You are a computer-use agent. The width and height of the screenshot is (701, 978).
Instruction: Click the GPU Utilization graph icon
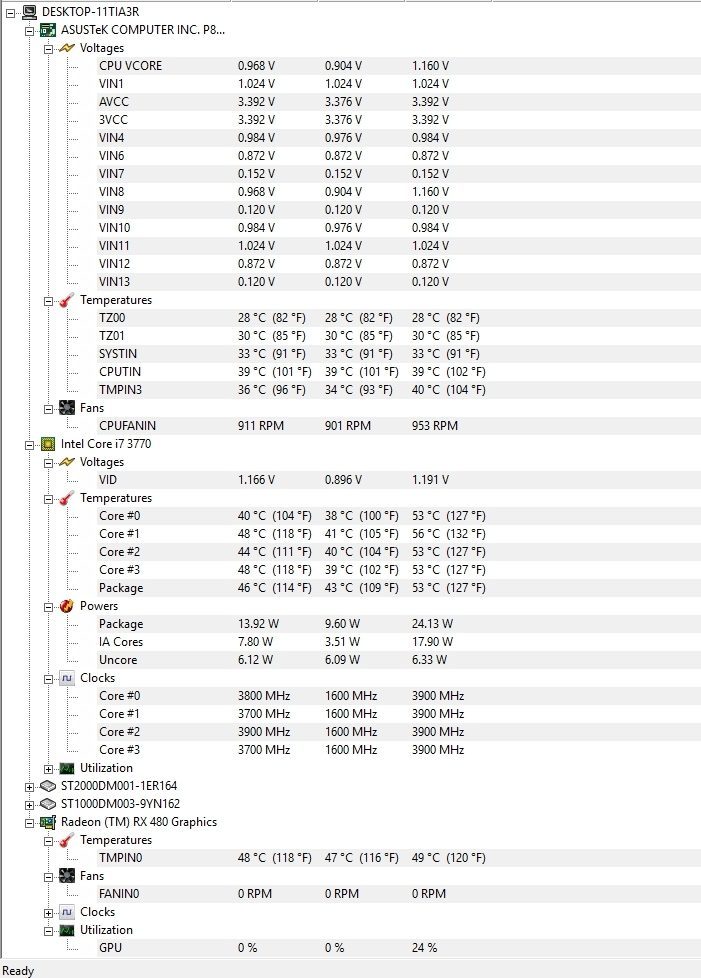pos(67,930)
